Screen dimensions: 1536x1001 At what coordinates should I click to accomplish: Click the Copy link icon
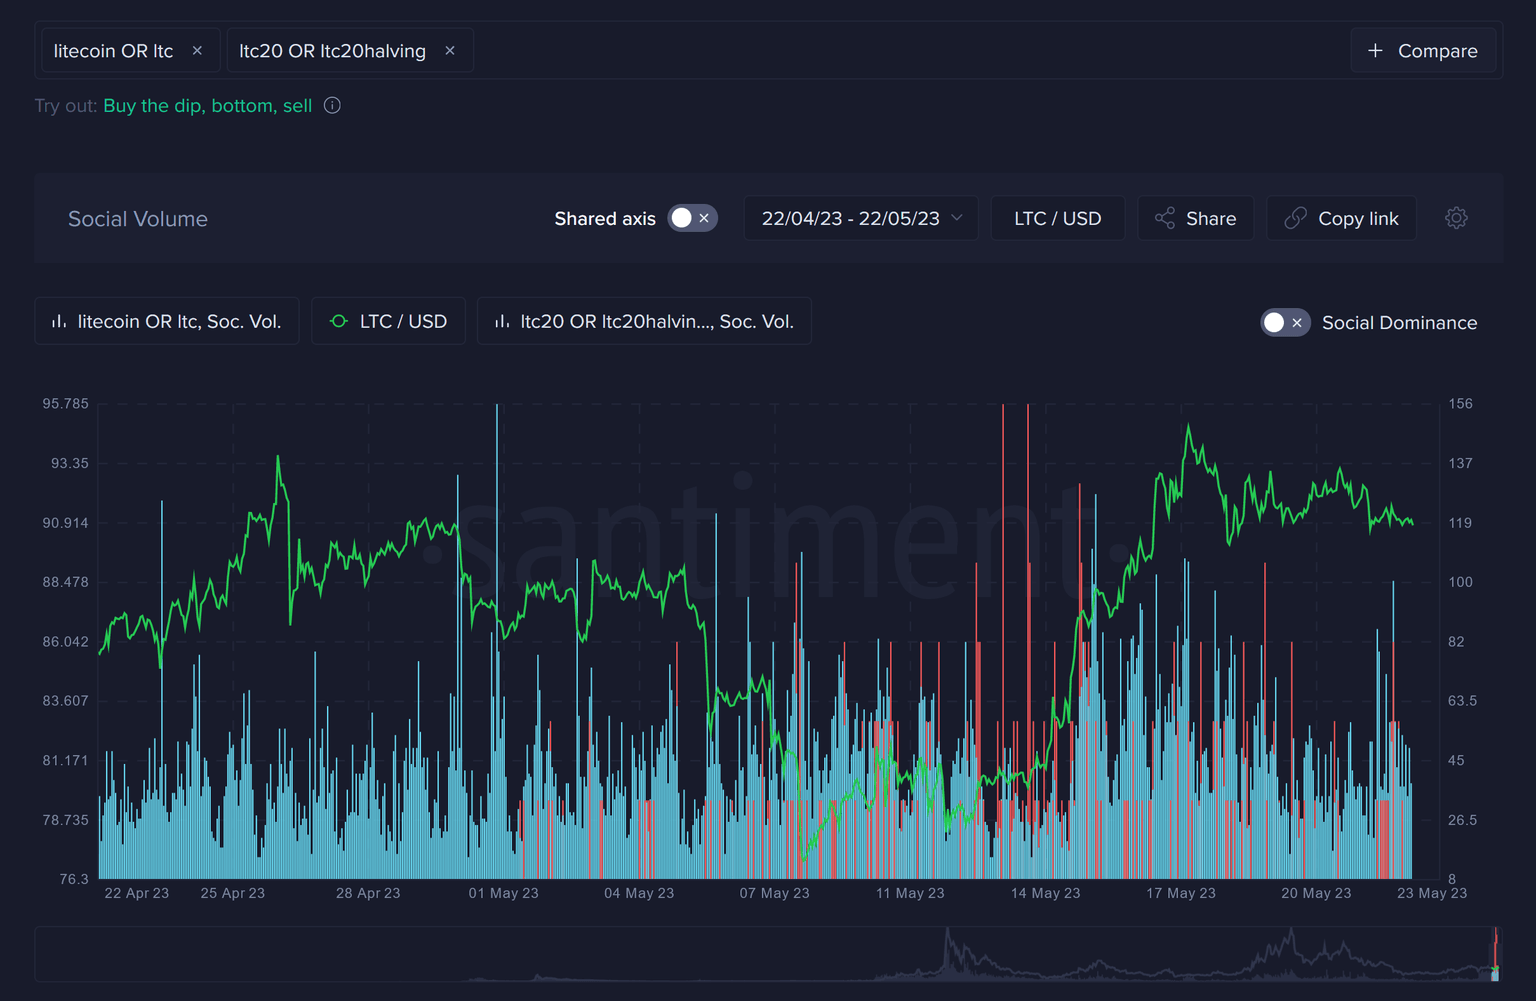coord(1297,218)
